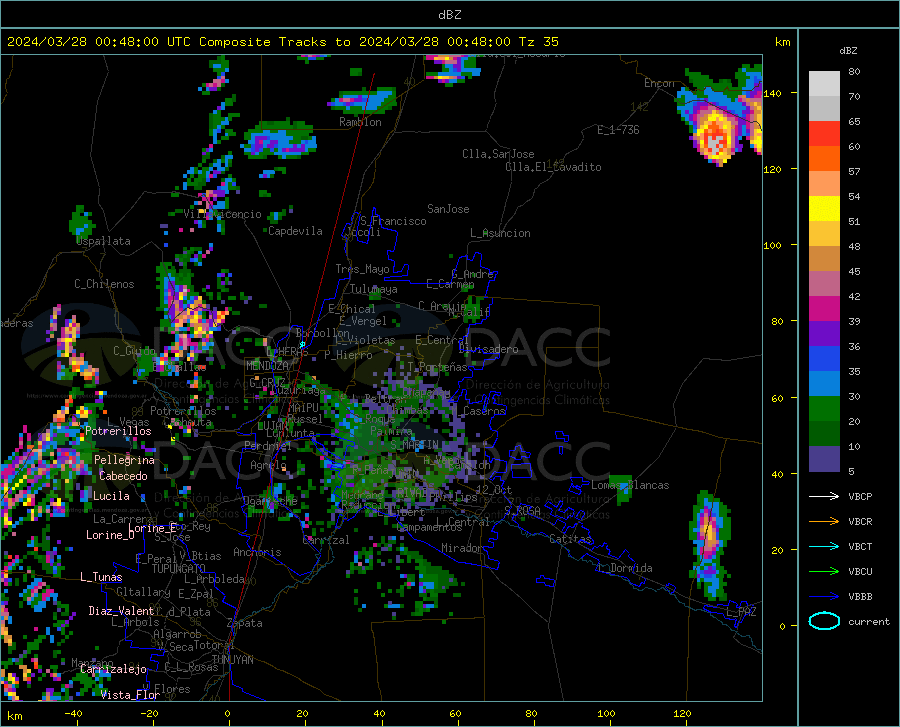900x727 pixels.
Task: Click the Tulumaya place label
Action: coord(374,289)
